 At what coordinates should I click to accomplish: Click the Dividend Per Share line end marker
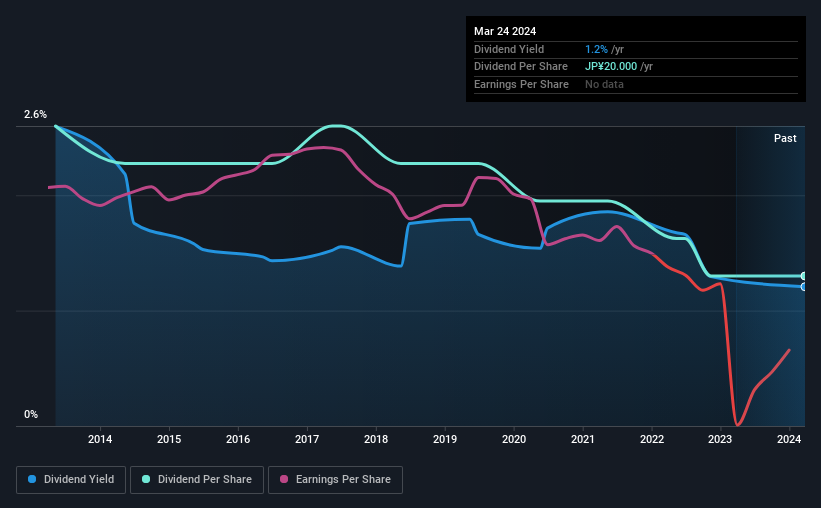[x=803, y=276]
